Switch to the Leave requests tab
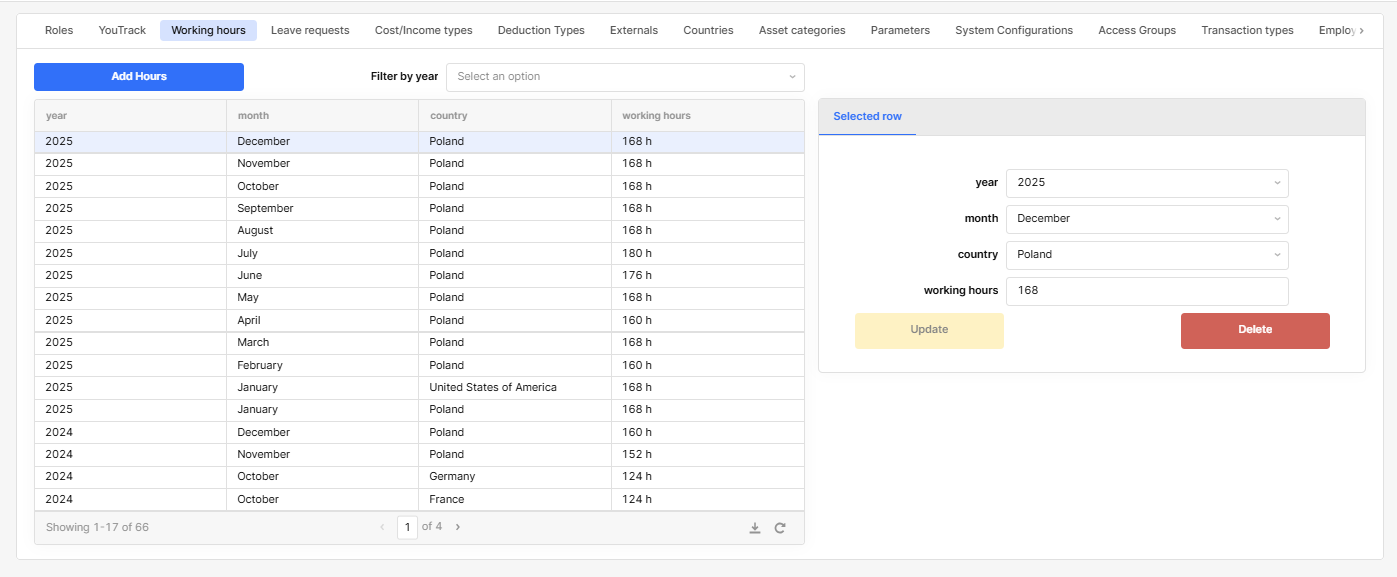 point(310,30)
